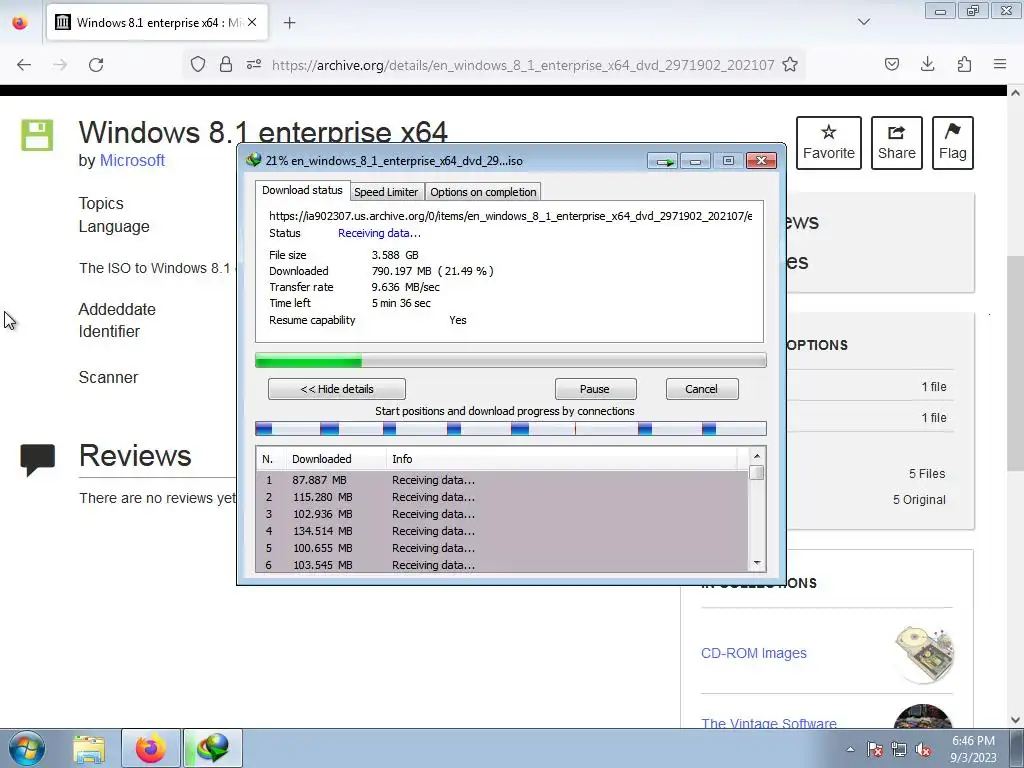The width and height of the screenshot is (1024, 768).
Task: Click the browser page vertical scrollbar
Action: click(x=1015, y=362)
